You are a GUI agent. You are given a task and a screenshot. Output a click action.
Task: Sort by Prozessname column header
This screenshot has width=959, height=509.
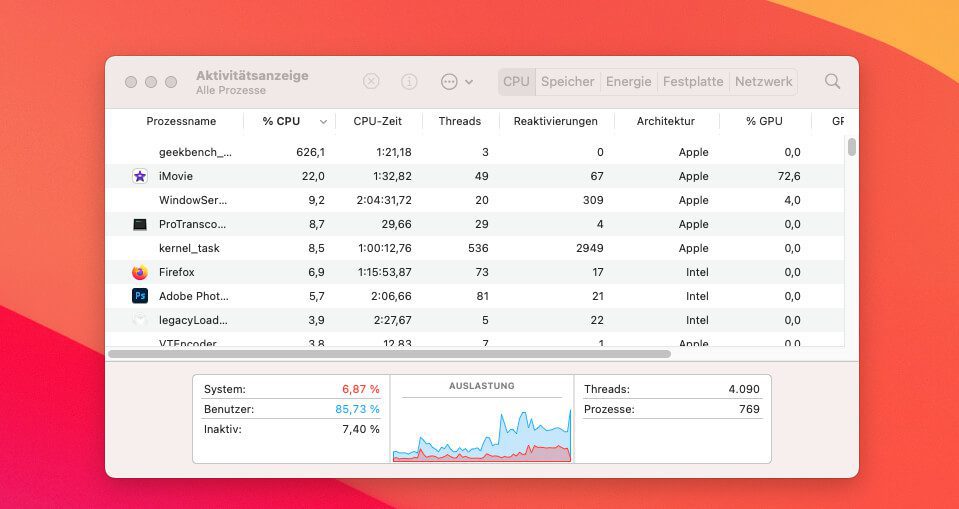tap(181, 121)
